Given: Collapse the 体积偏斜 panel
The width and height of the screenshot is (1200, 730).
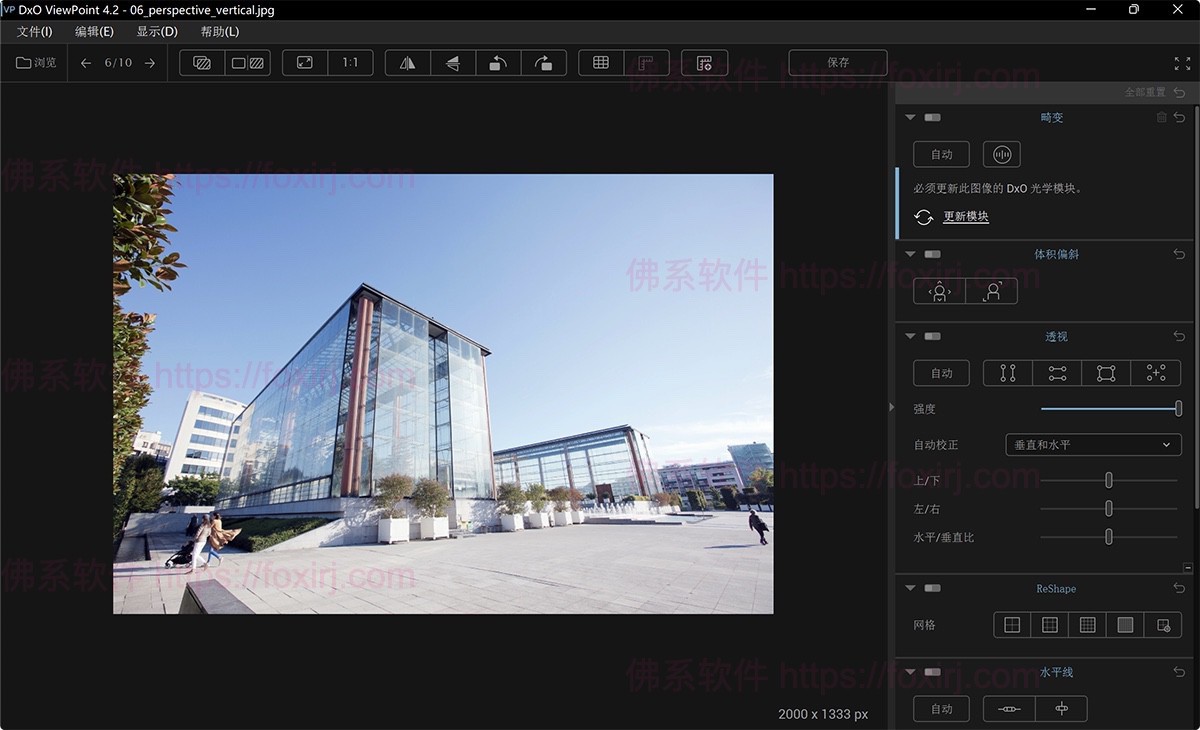Looking at the screenshot, I should [x=910, y=254].
